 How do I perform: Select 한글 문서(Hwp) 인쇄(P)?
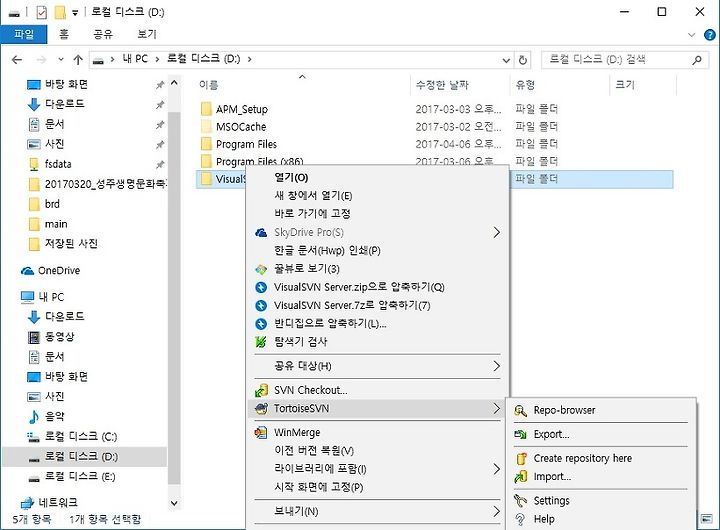pos(327,250)
